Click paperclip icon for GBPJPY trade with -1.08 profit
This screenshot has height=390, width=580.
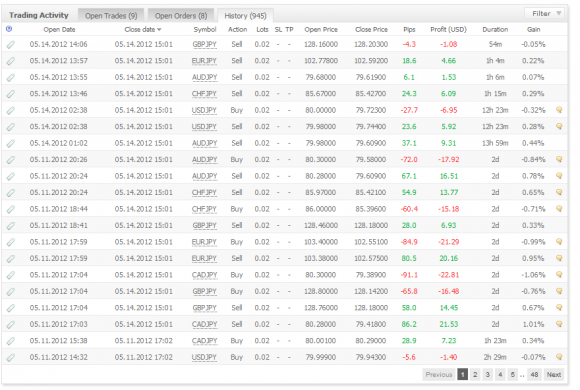point(11,45)
